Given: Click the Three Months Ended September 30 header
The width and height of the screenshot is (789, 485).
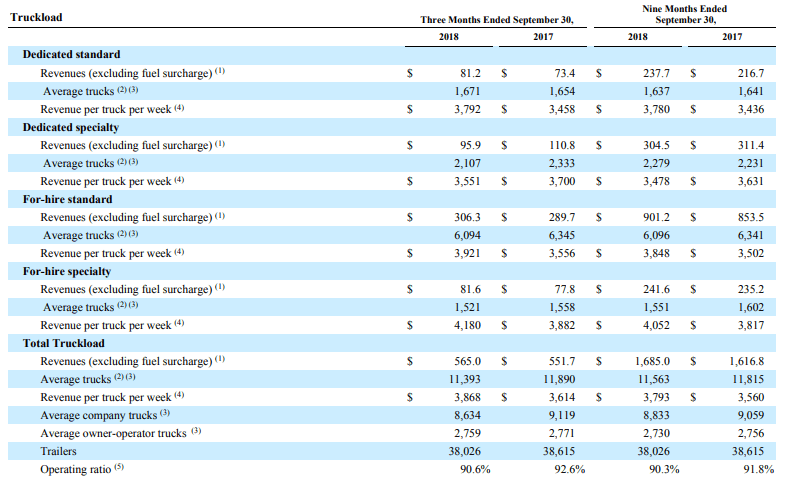Looking at the screenshot, I should click(x=497, y=20).
